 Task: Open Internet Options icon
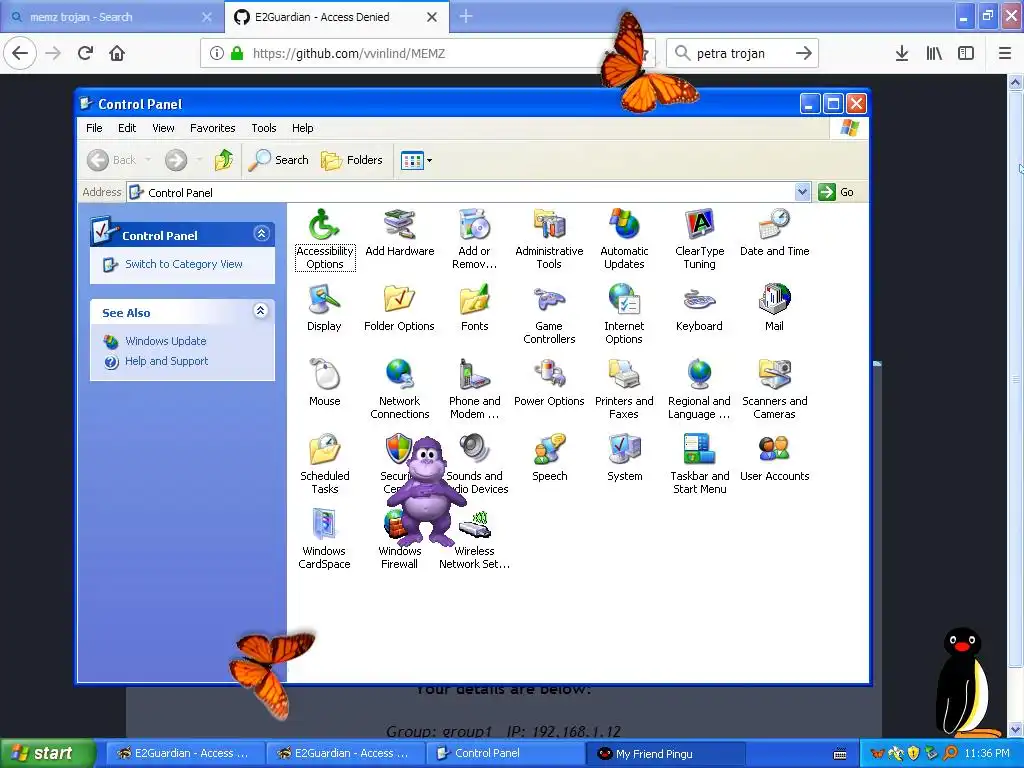click(x=624, y=314)
